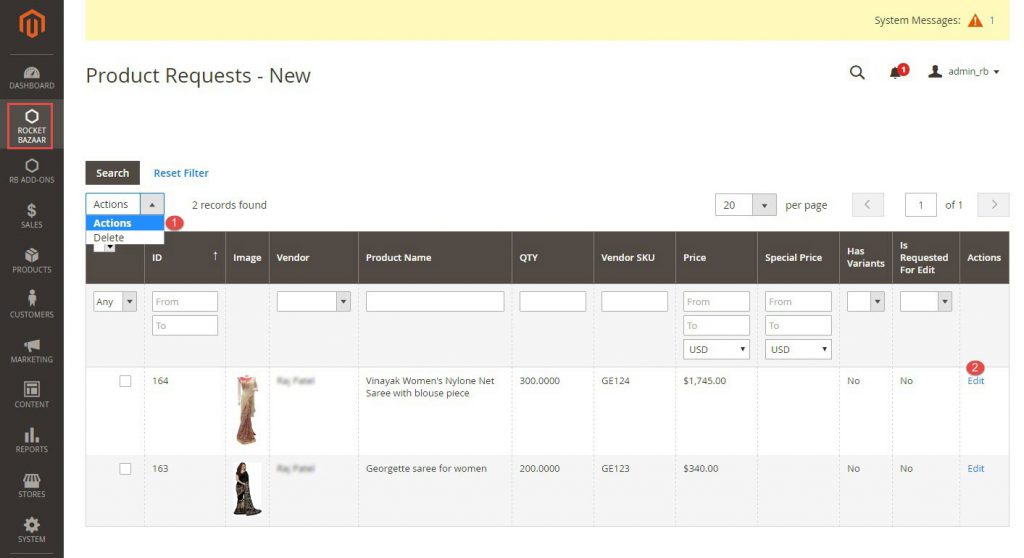Click the global search magnifier icon
Viewport: 1024px width, 558px height.
click(857, 72)
